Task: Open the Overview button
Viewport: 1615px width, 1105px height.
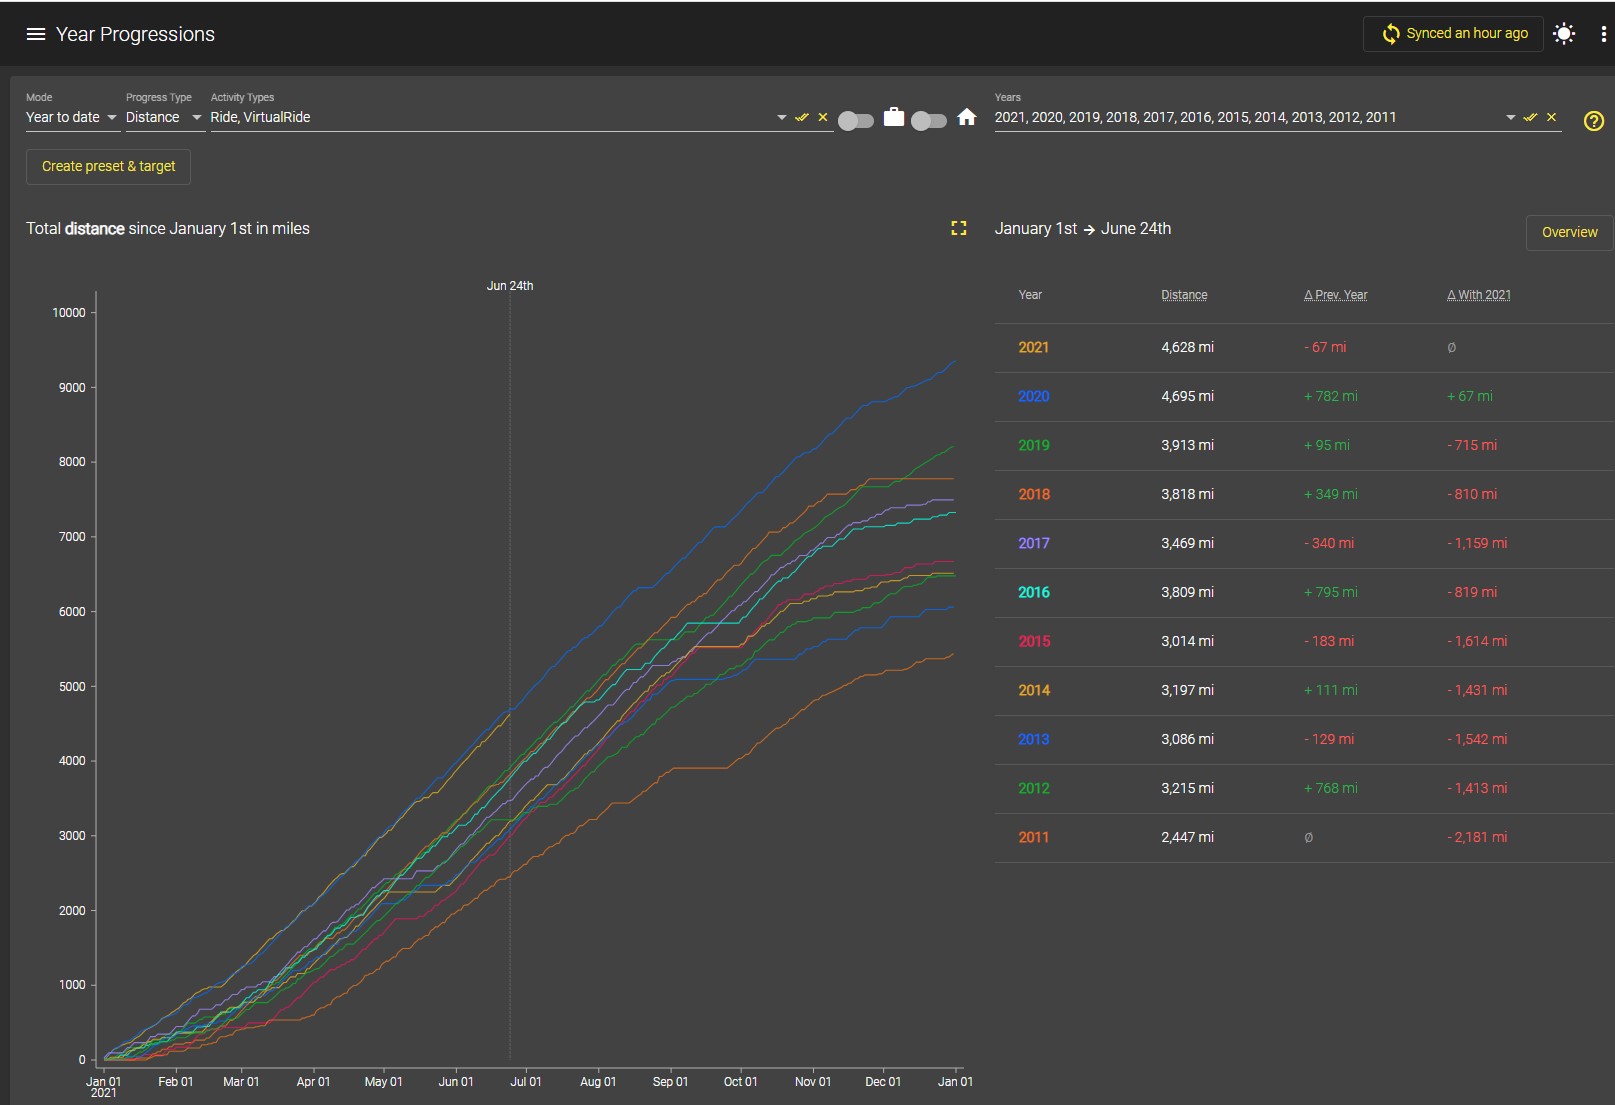Action: coord(1569,232)
